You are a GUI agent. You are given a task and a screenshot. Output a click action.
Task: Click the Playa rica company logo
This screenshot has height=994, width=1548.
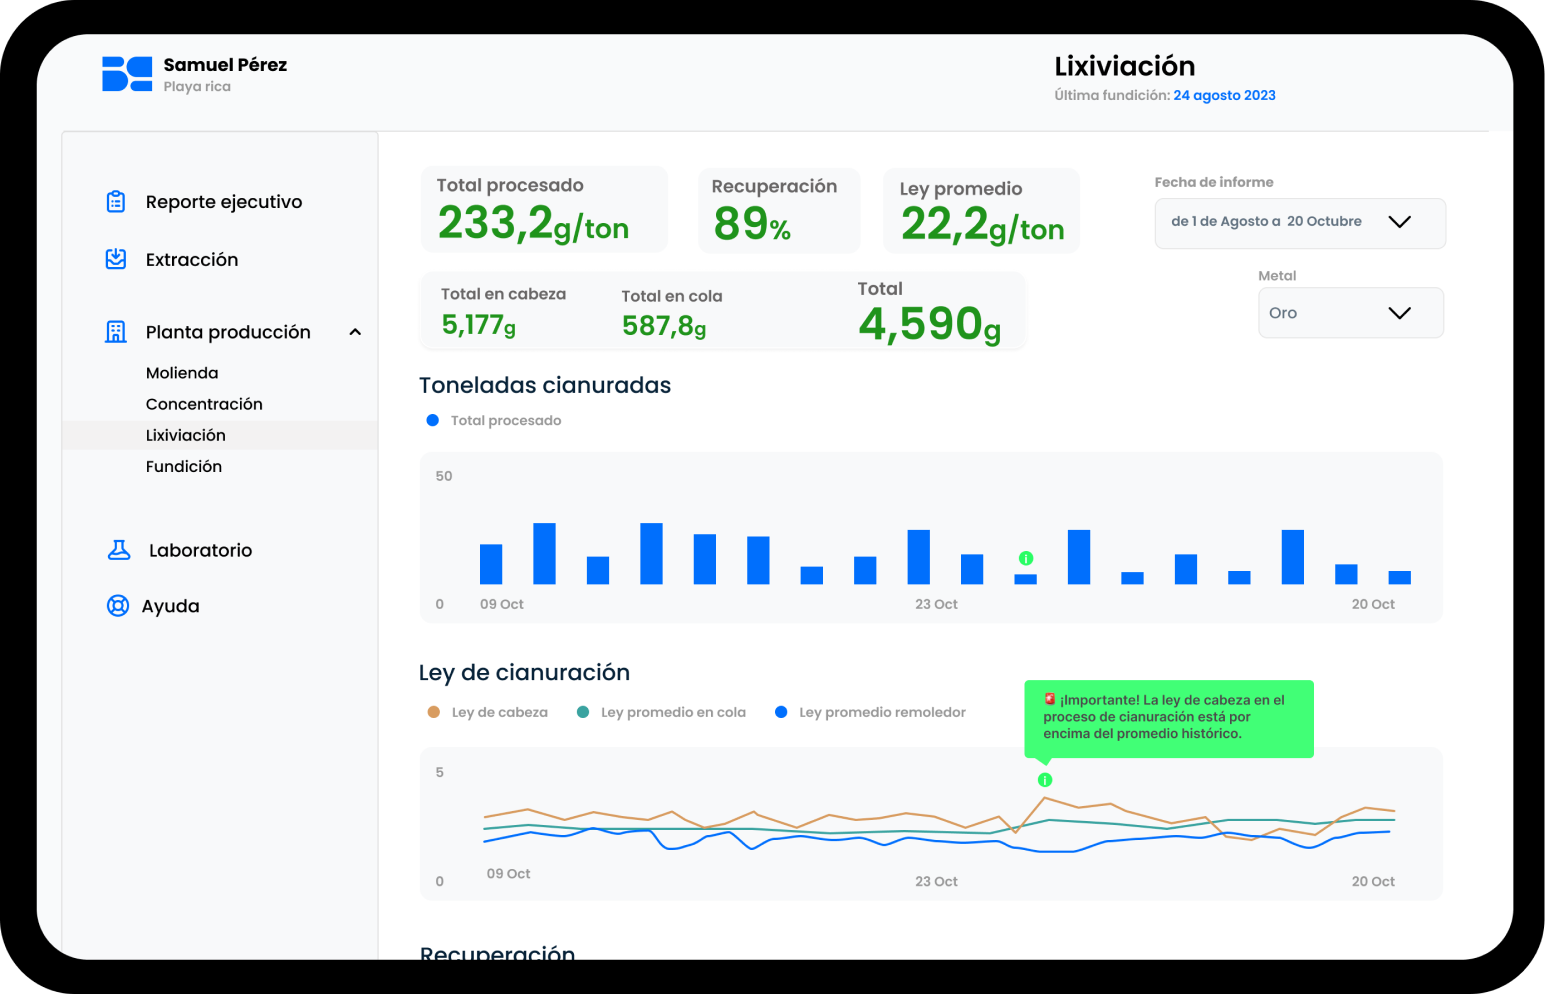pos(125,73)
